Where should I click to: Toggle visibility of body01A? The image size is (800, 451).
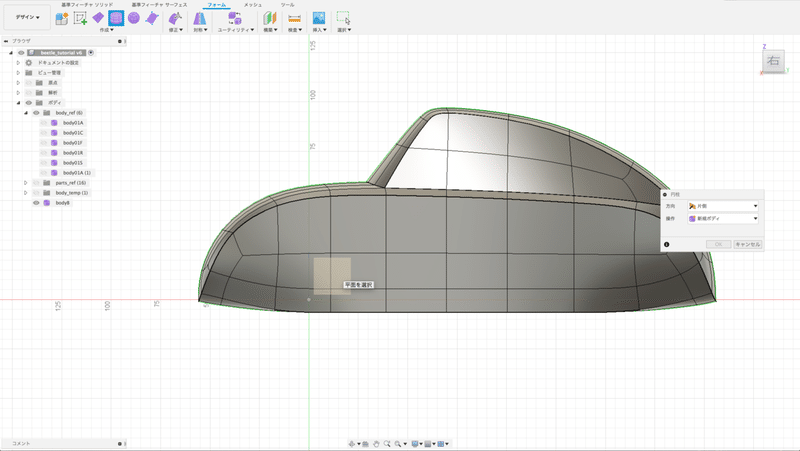click(44, 123)
